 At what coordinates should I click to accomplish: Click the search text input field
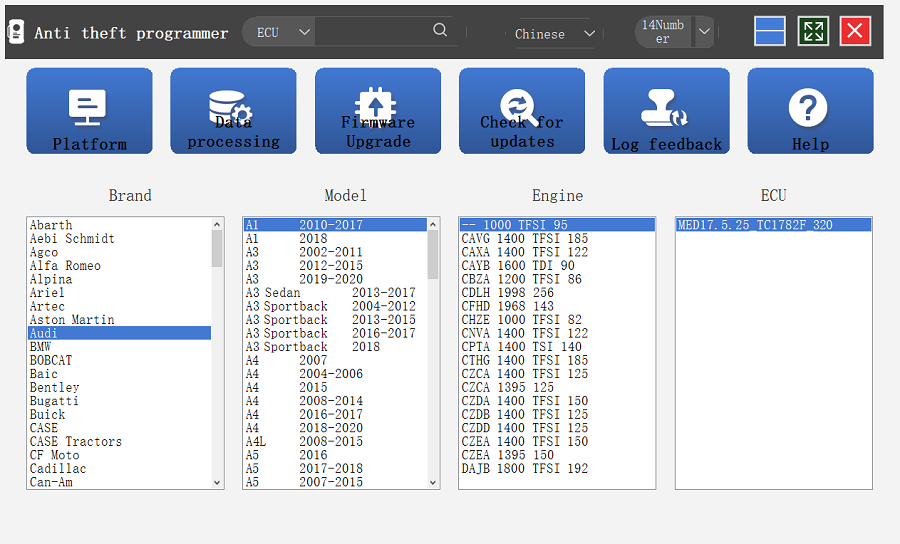[x=374, y=32]
